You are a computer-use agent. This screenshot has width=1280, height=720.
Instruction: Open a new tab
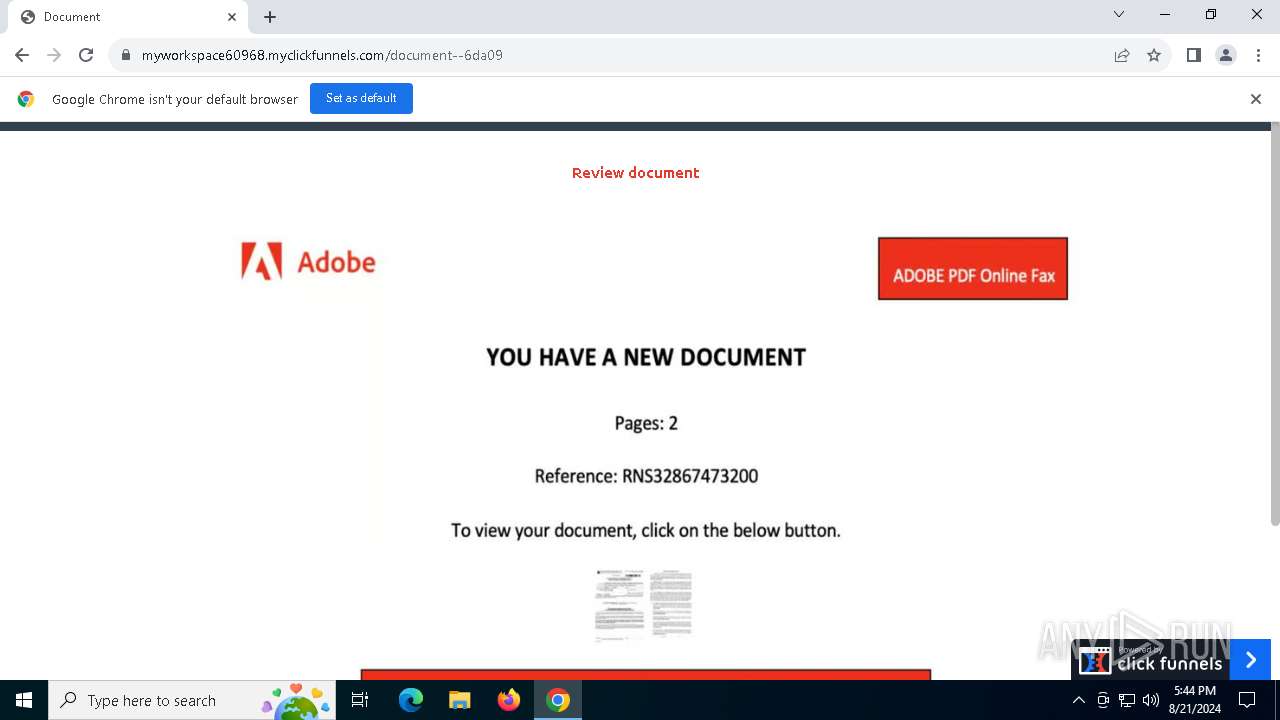270,17
